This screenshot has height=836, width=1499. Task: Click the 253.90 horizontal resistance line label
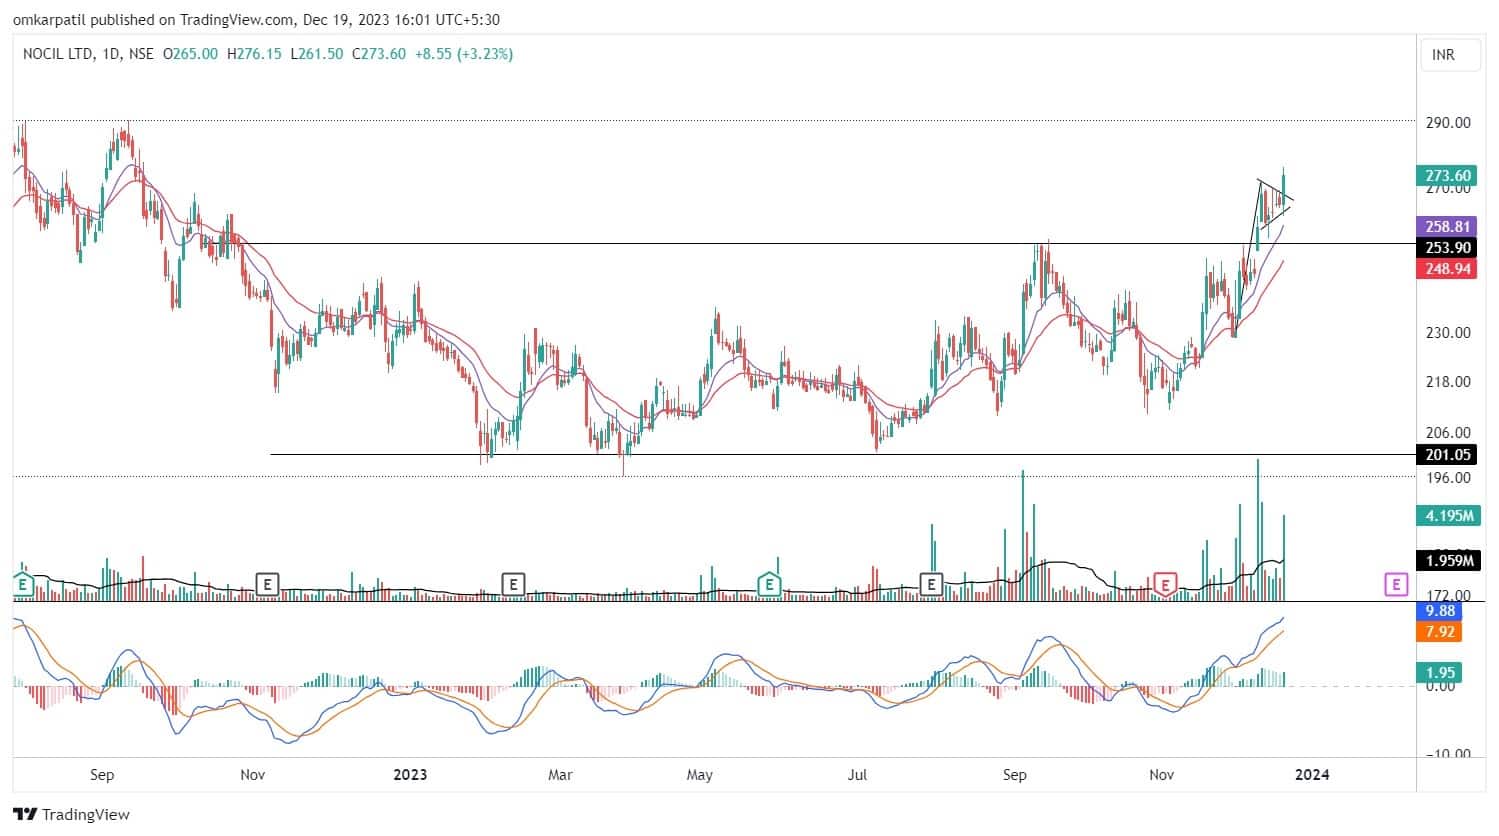[x=1448, y=247]
